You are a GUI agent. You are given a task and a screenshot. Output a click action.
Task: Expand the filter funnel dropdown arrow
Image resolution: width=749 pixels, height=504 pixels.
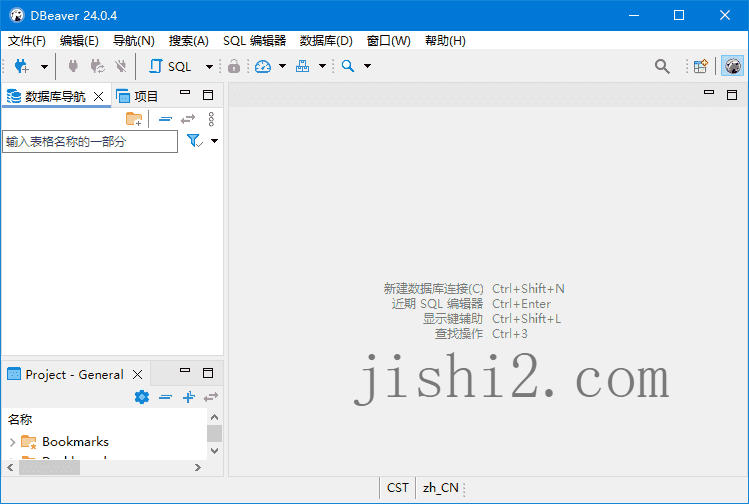click(x=214, y=141)
